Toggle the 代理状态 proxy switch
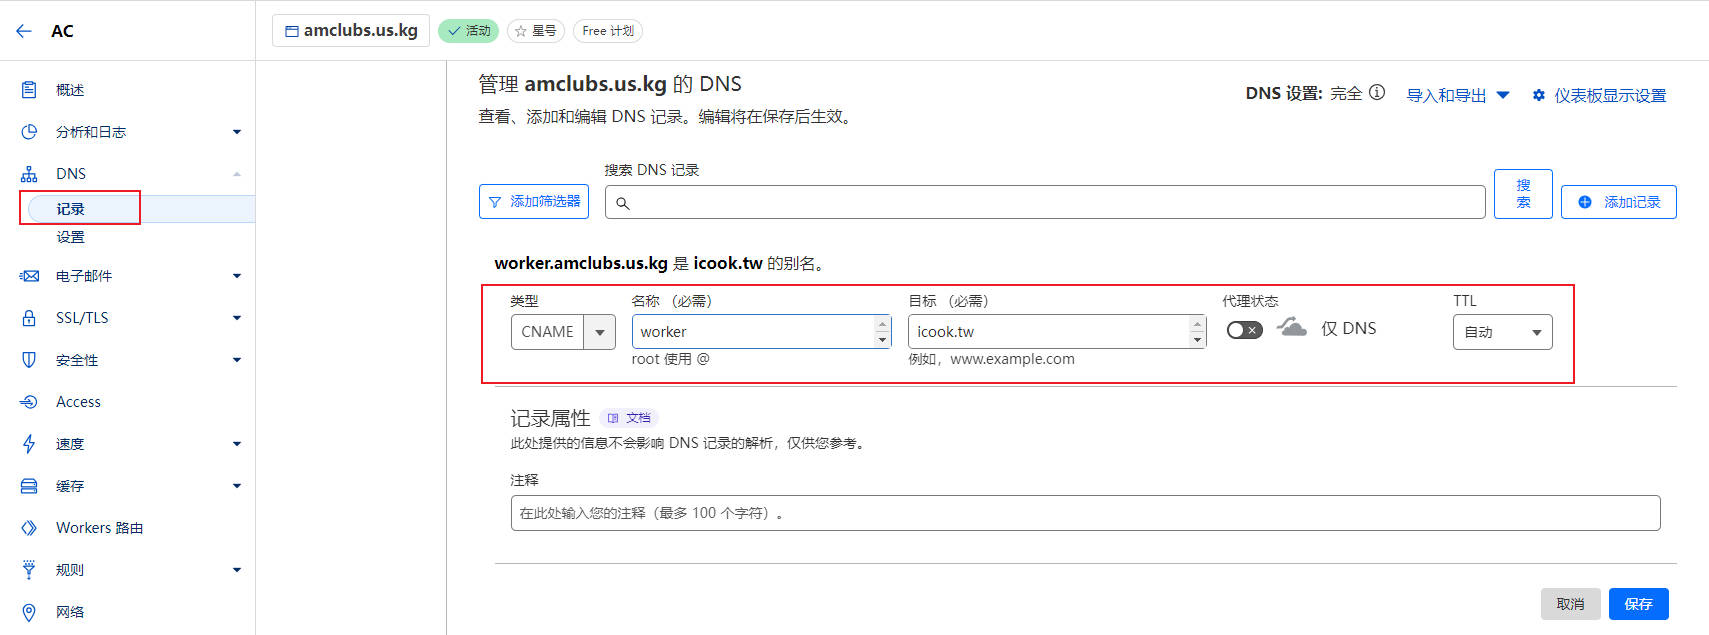 click(1244, 330)
